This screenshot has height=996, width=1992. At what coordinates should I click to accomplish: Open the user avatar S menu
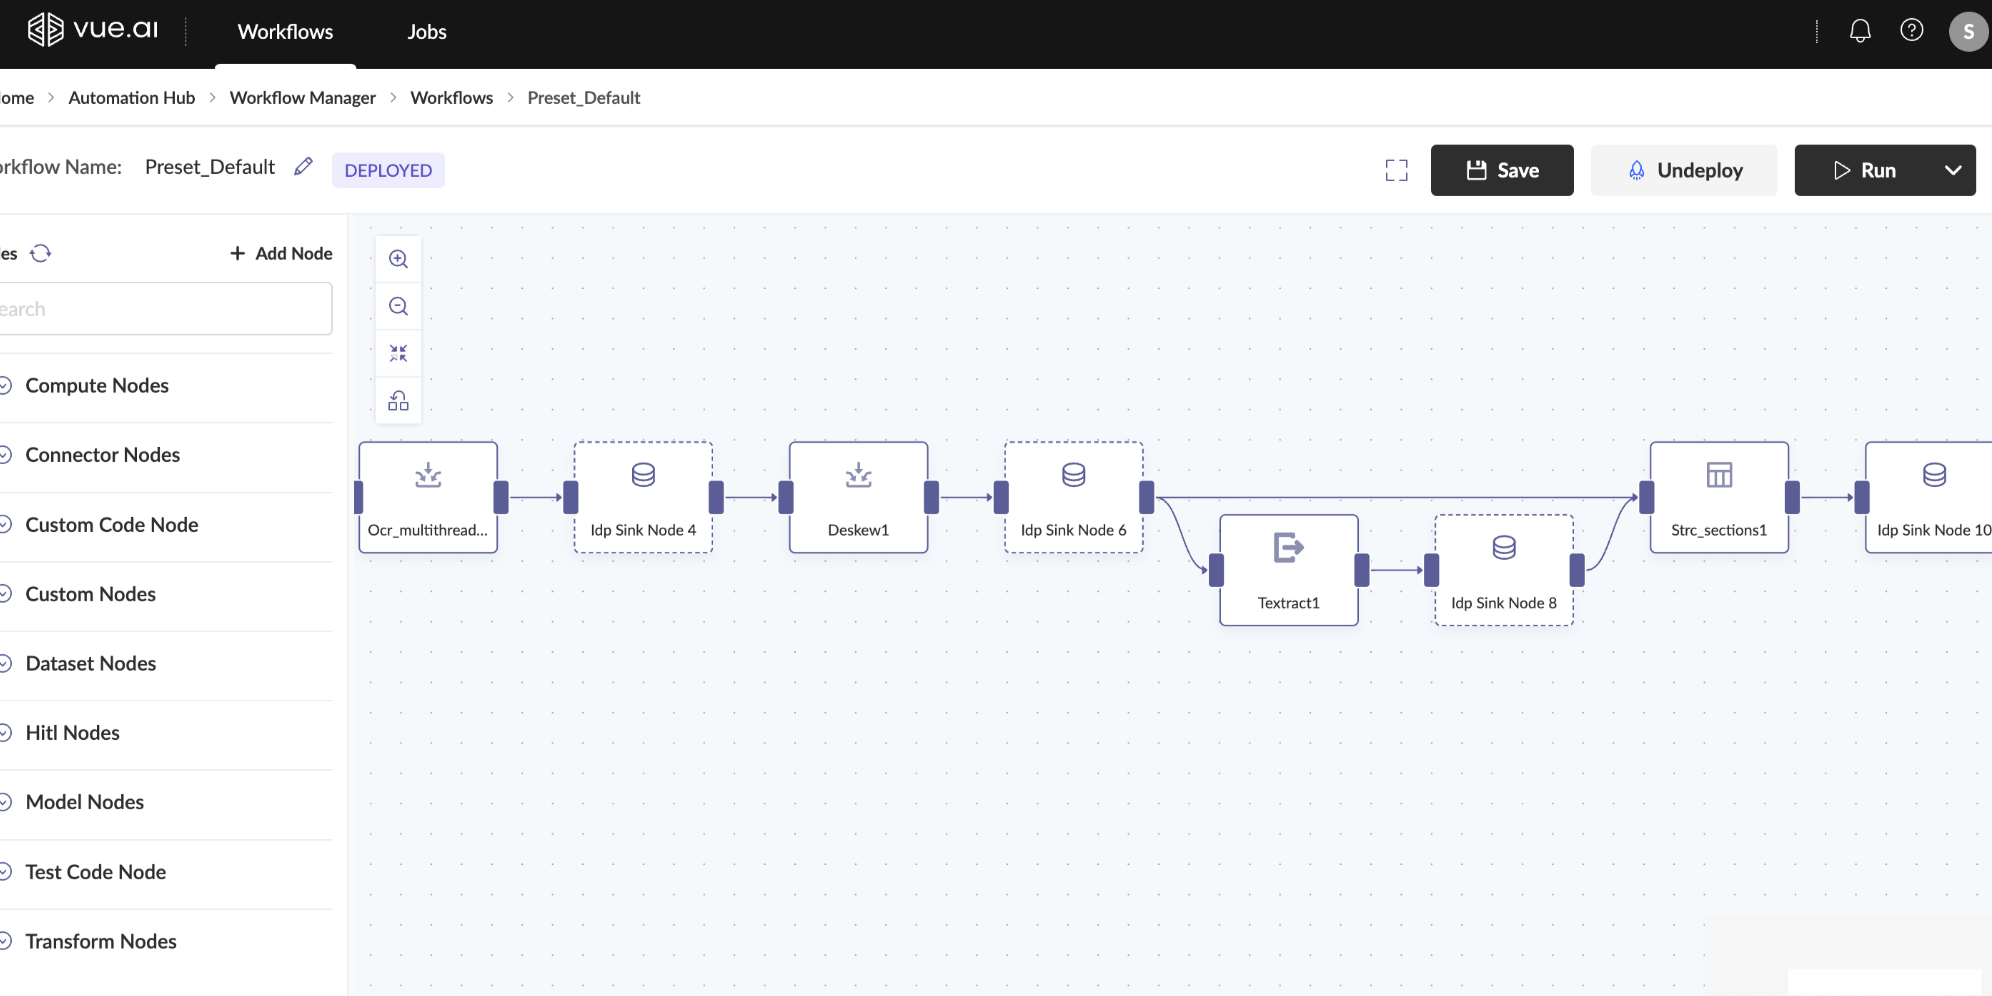click(x=1968, y=31)
